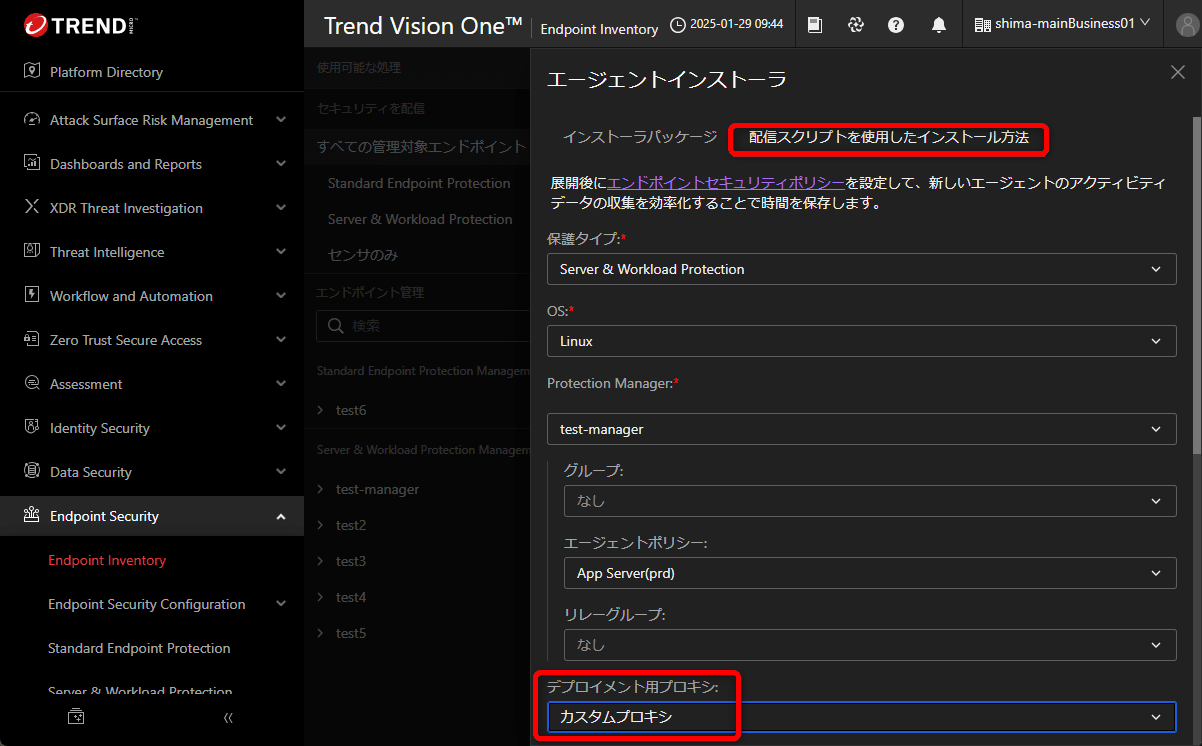Screen dimensions: 1202x746
Task: Open the shima-mainBusiness01 account dropdown
Action: pyautogui.click(x=1062, y=24)
